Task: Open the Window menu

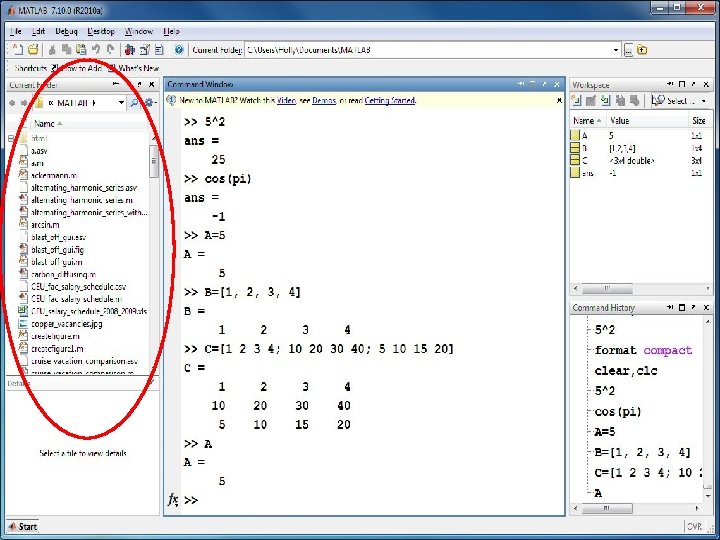Action: pos(139,31)
